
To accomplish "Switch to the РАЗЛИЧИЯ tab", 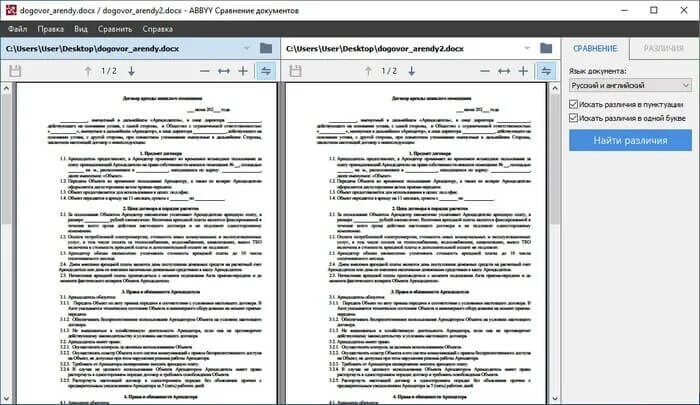I will [663, 49].
